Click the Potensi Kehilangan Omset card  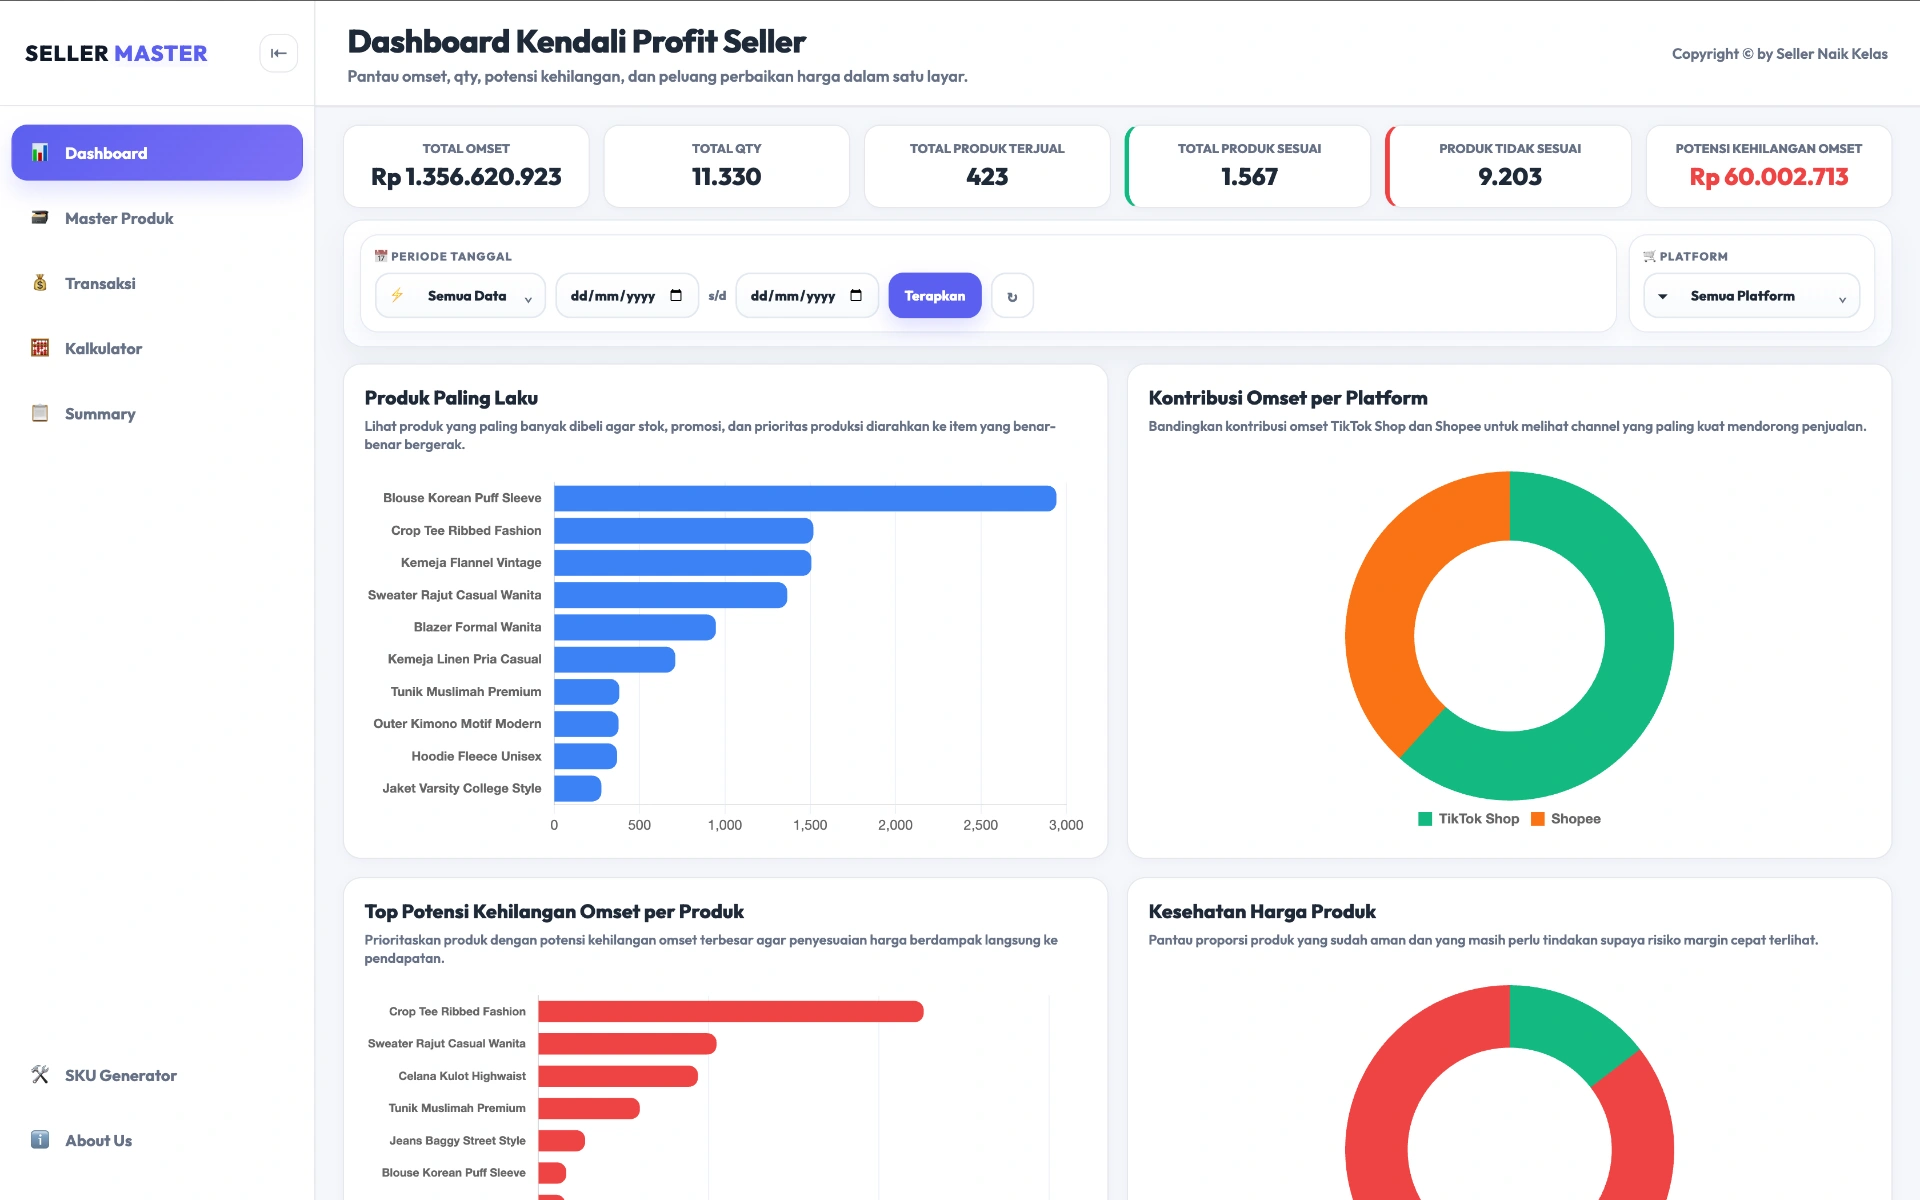1769,166
